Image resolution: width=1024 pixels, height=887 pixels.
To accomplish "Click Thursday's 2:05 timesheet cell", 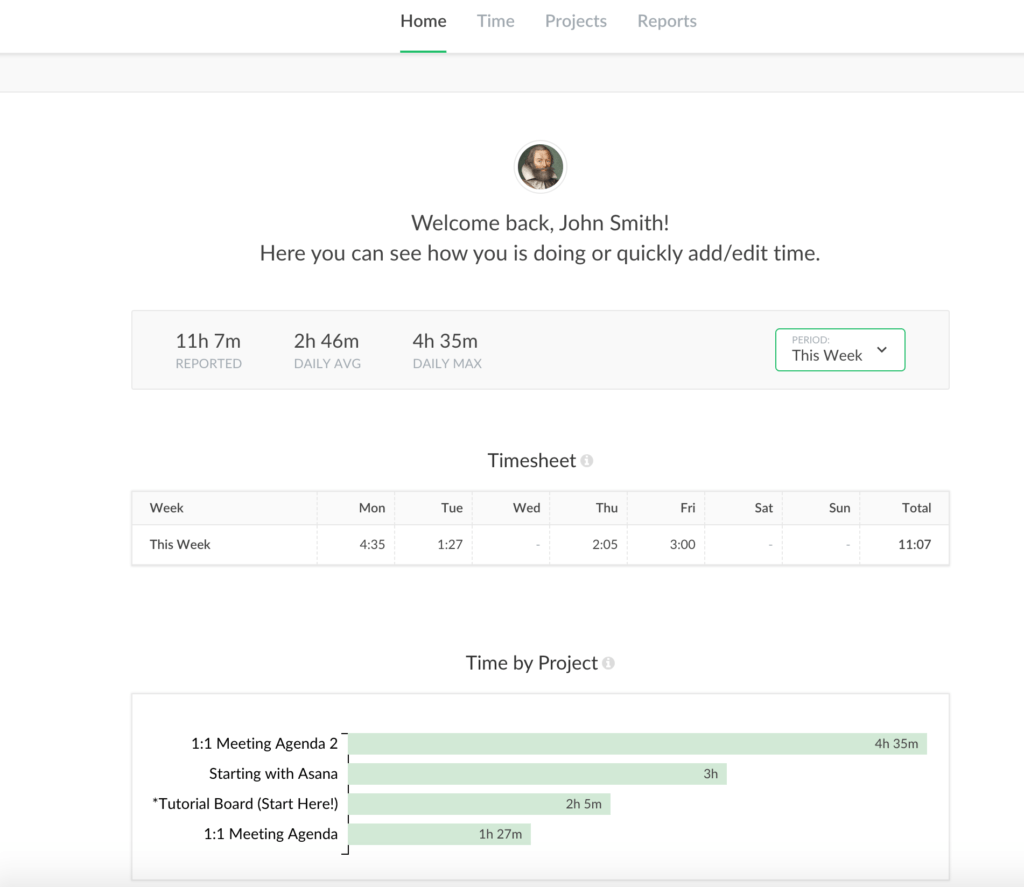I will click(x=605, y=545).
